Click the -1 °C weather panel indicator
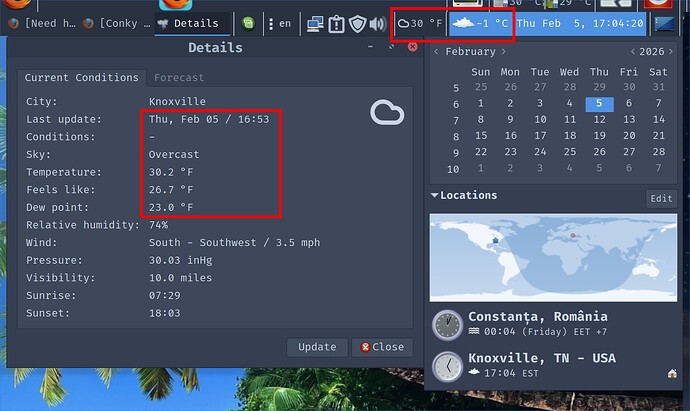This screenshot has height=411, width=690. (481, 23)
